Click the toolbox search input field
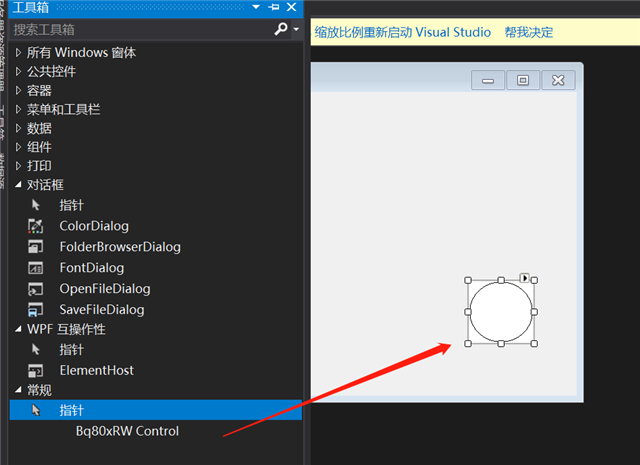 pos(141,29)
